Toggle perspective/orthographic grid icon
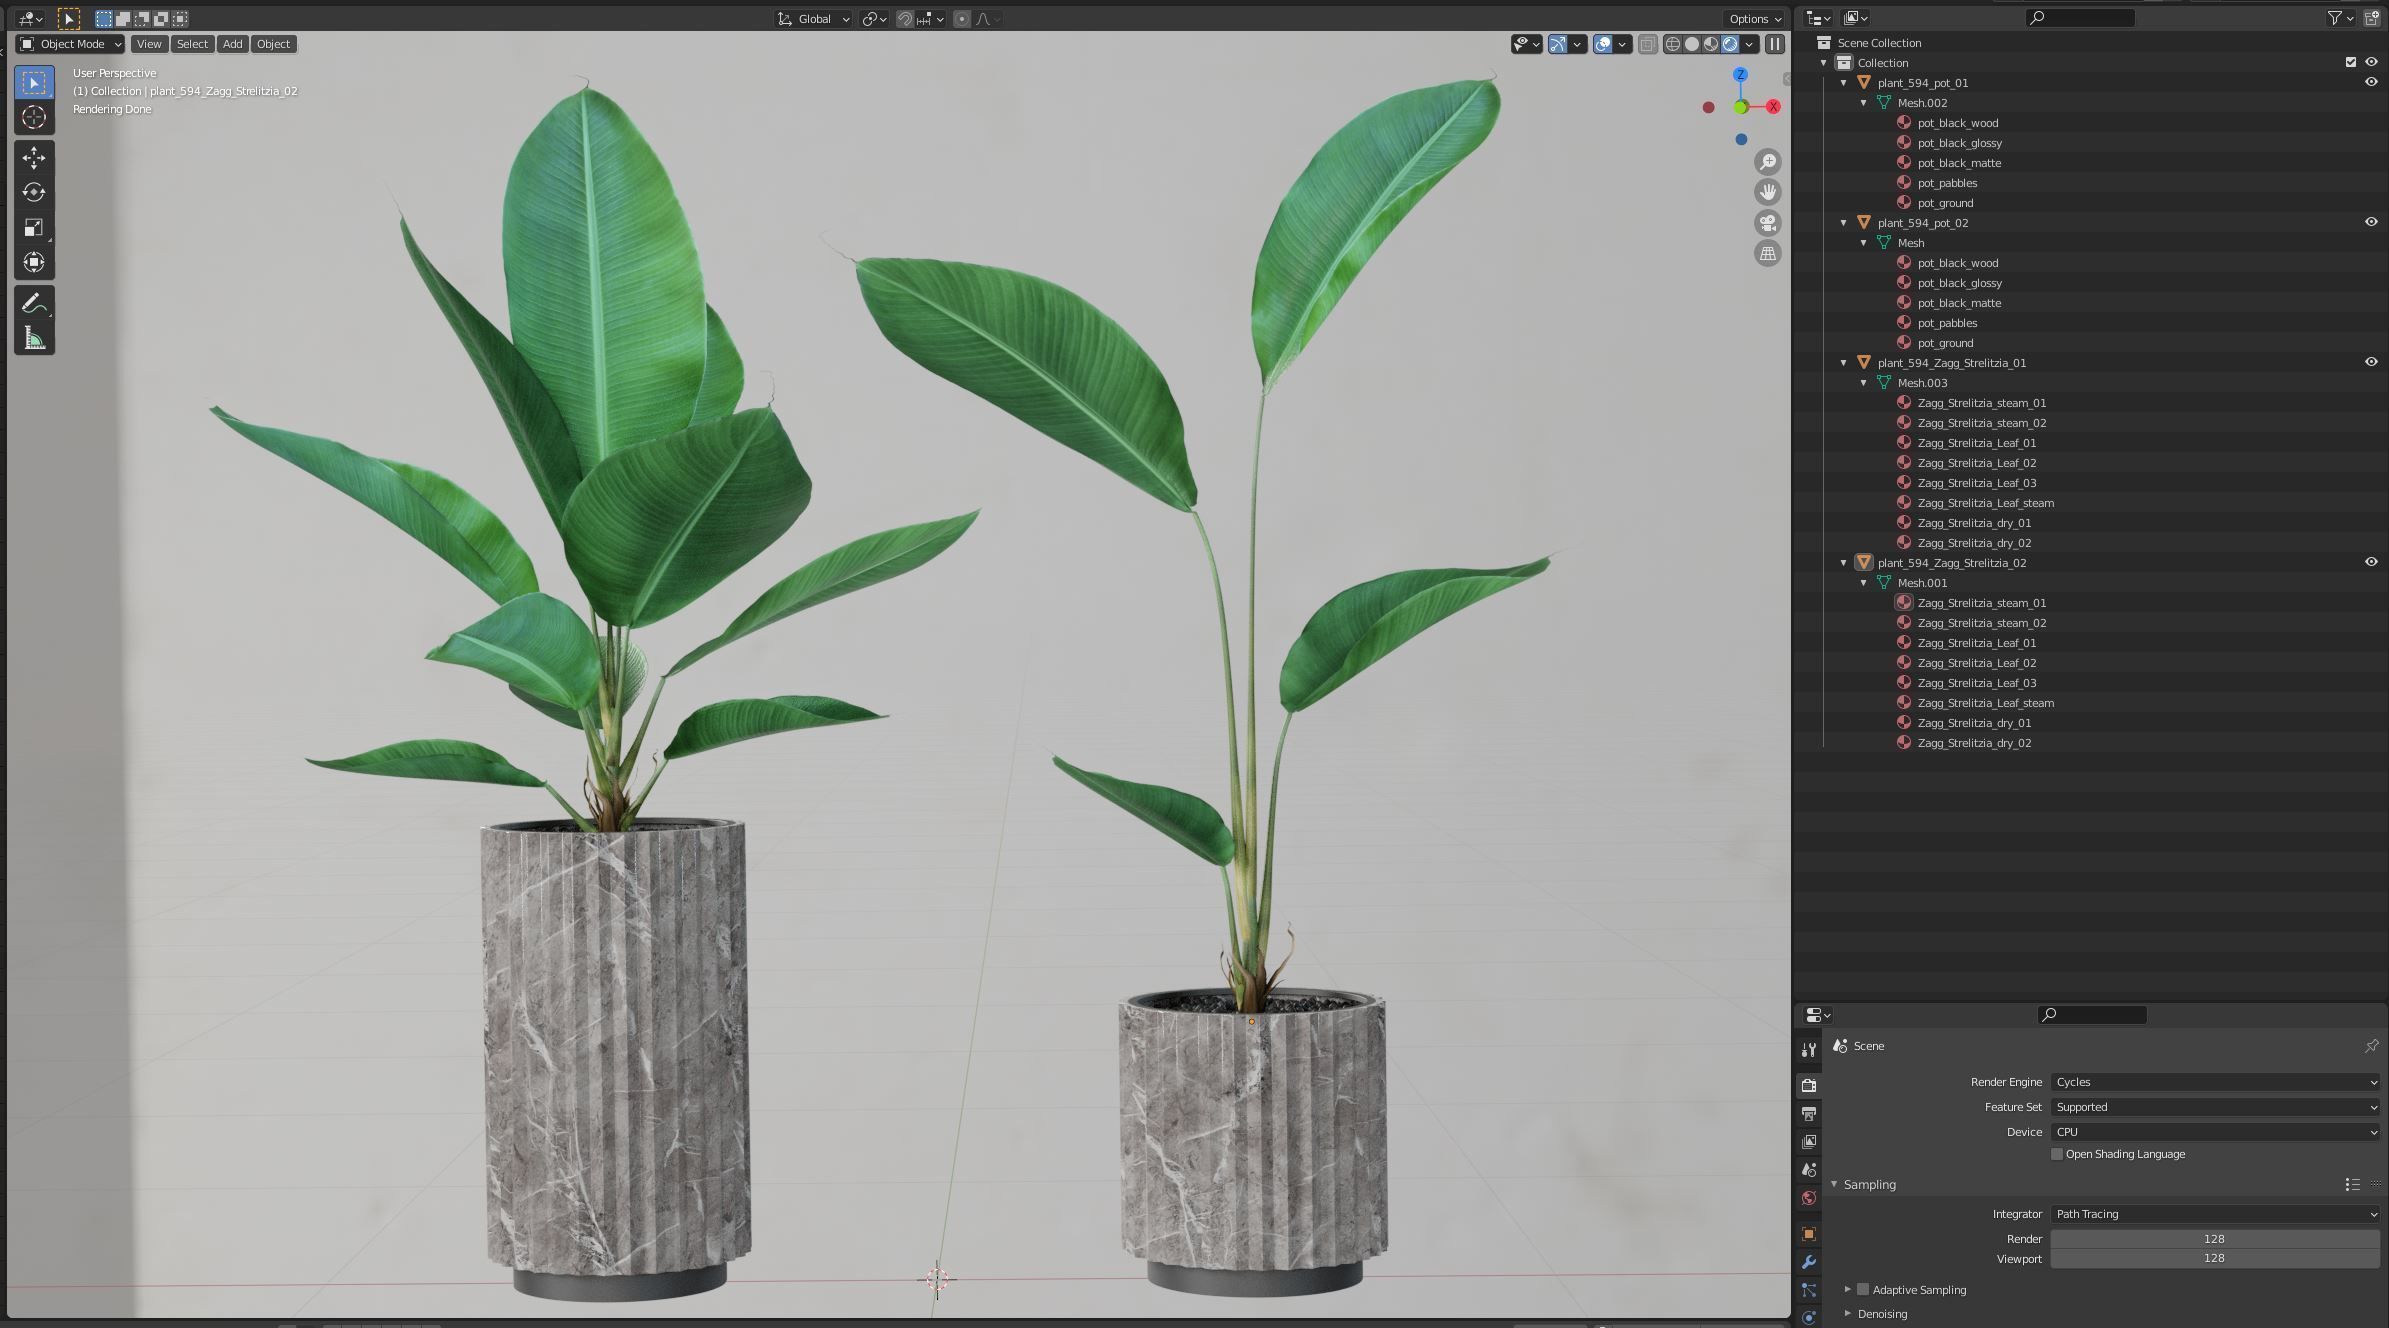2389x1328 pixels. [1768, 254]
